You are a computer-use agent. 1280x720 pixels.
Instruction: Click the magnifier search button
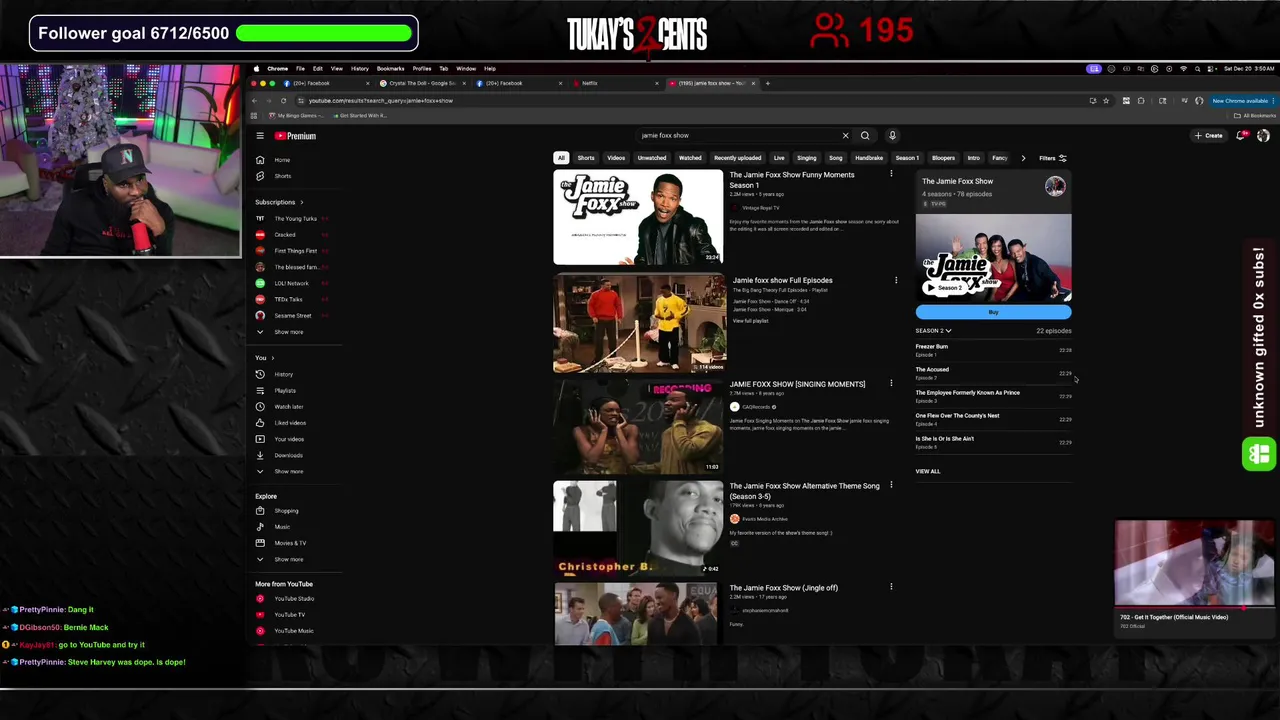point(865,135)
